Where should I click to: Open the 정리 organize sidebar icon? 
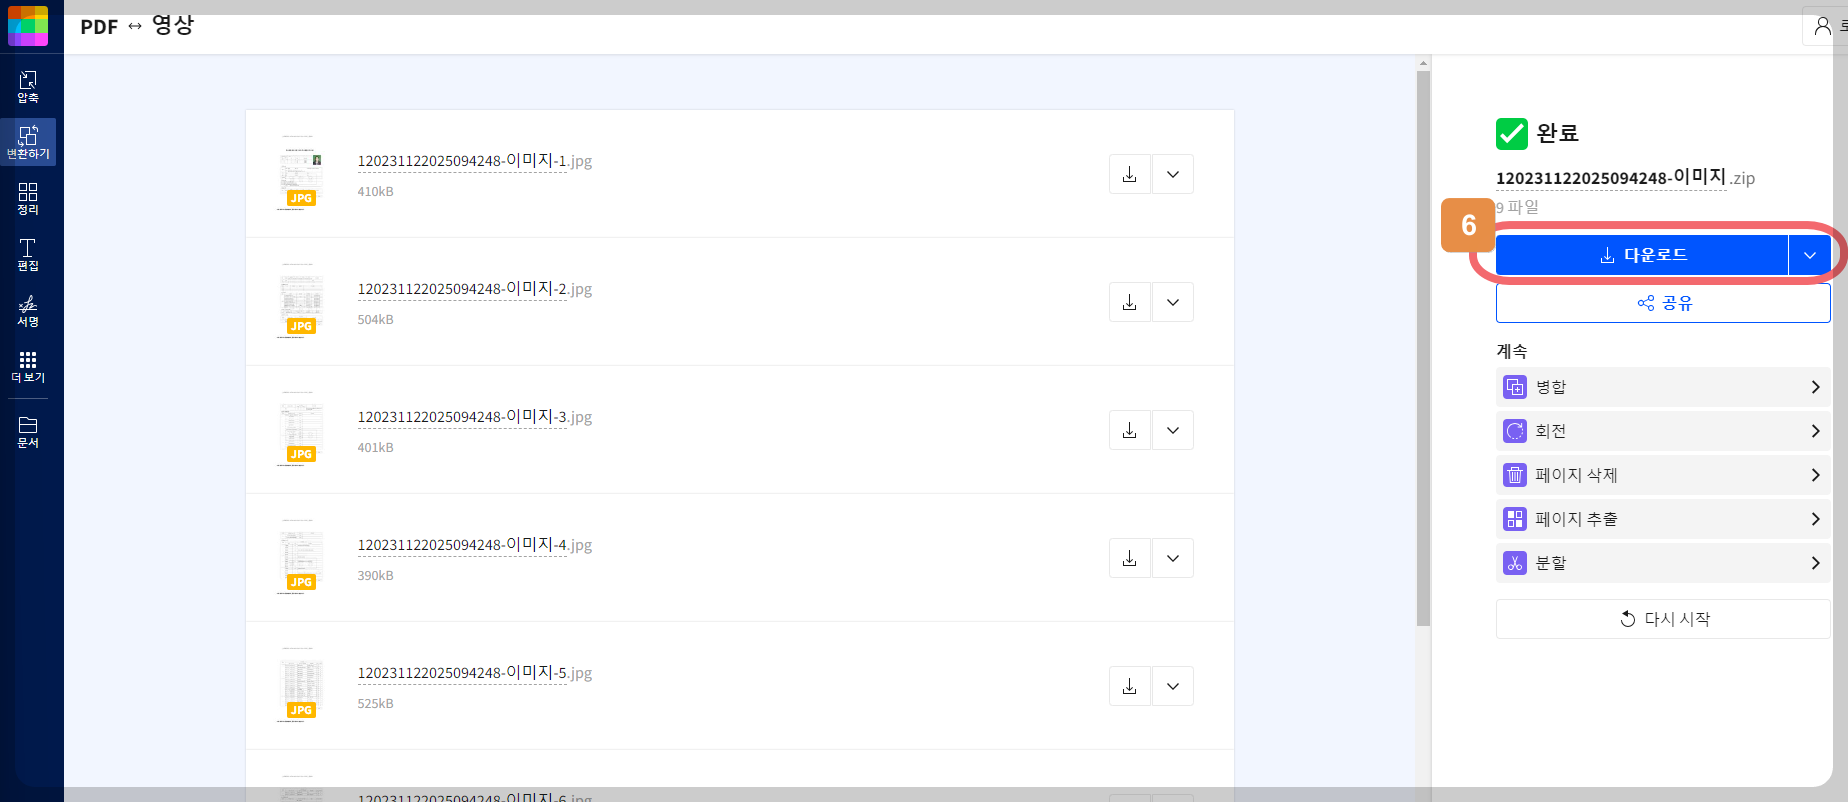(x=28, y=198)
